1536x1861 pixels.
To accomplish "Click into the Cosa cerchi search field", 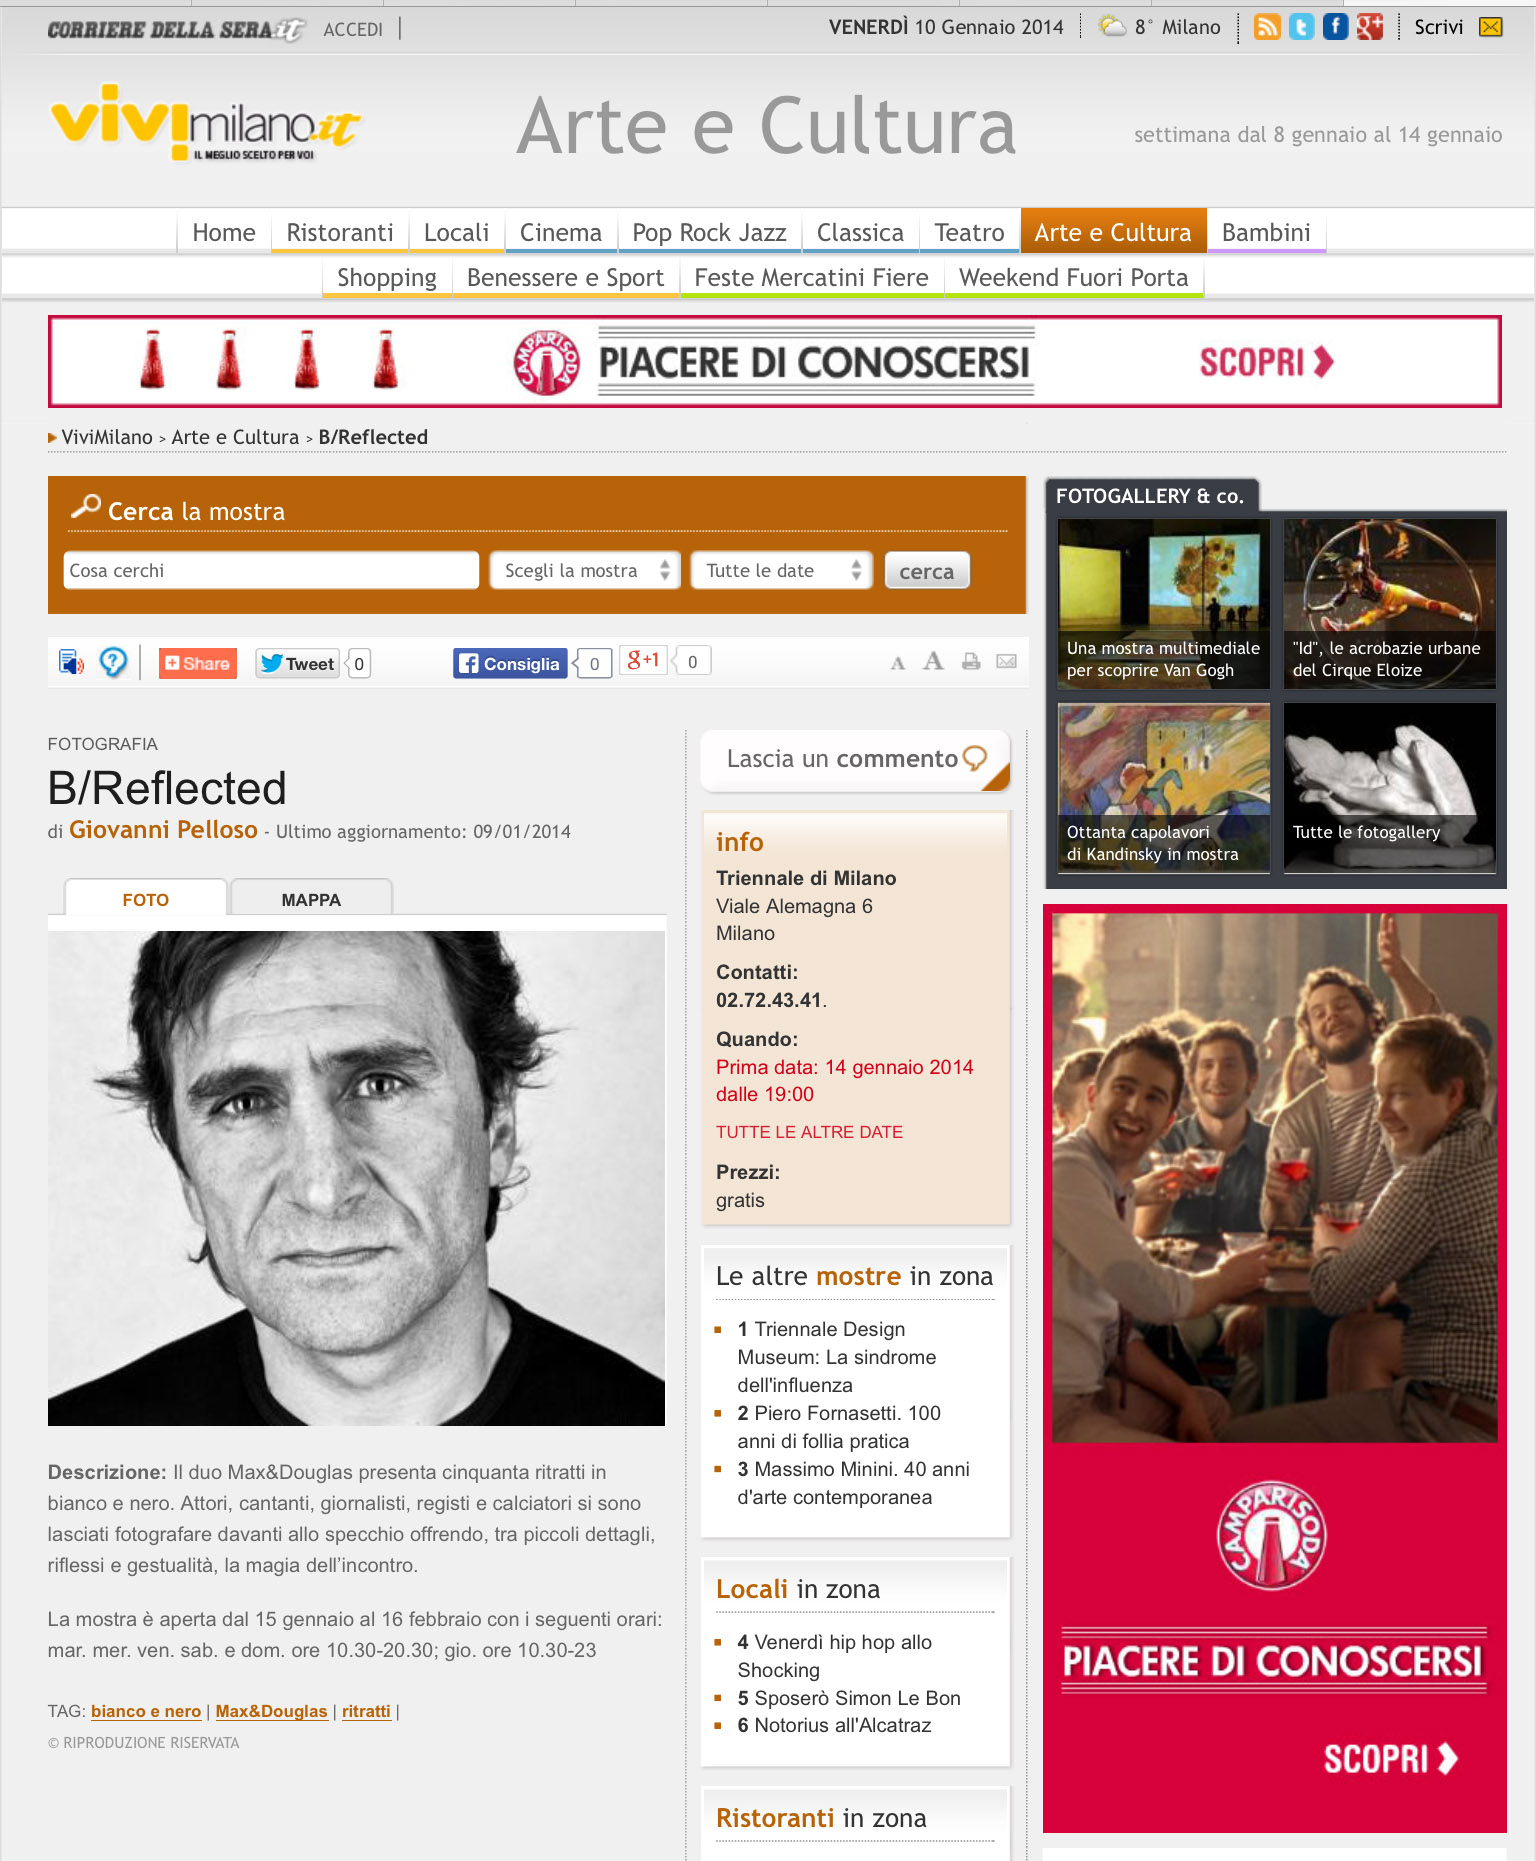I will (x=271, y=570).
